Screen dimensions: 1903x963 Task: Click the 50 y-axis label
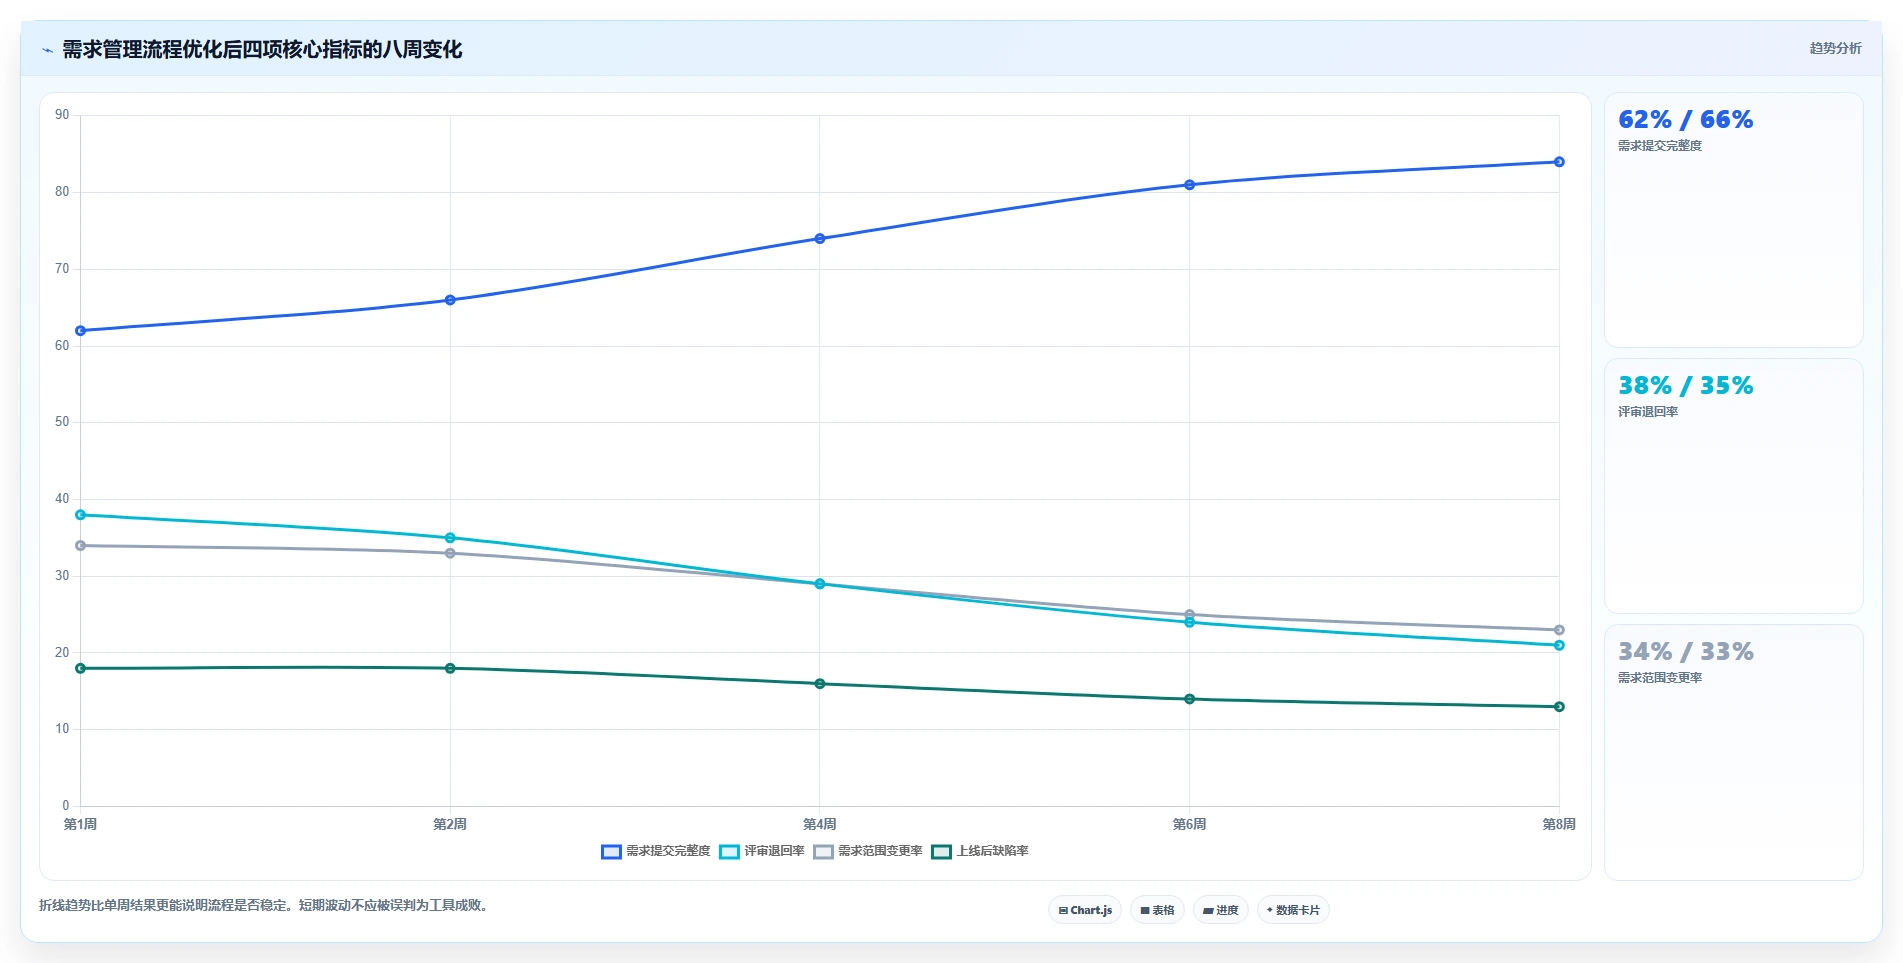click(62, 422)
